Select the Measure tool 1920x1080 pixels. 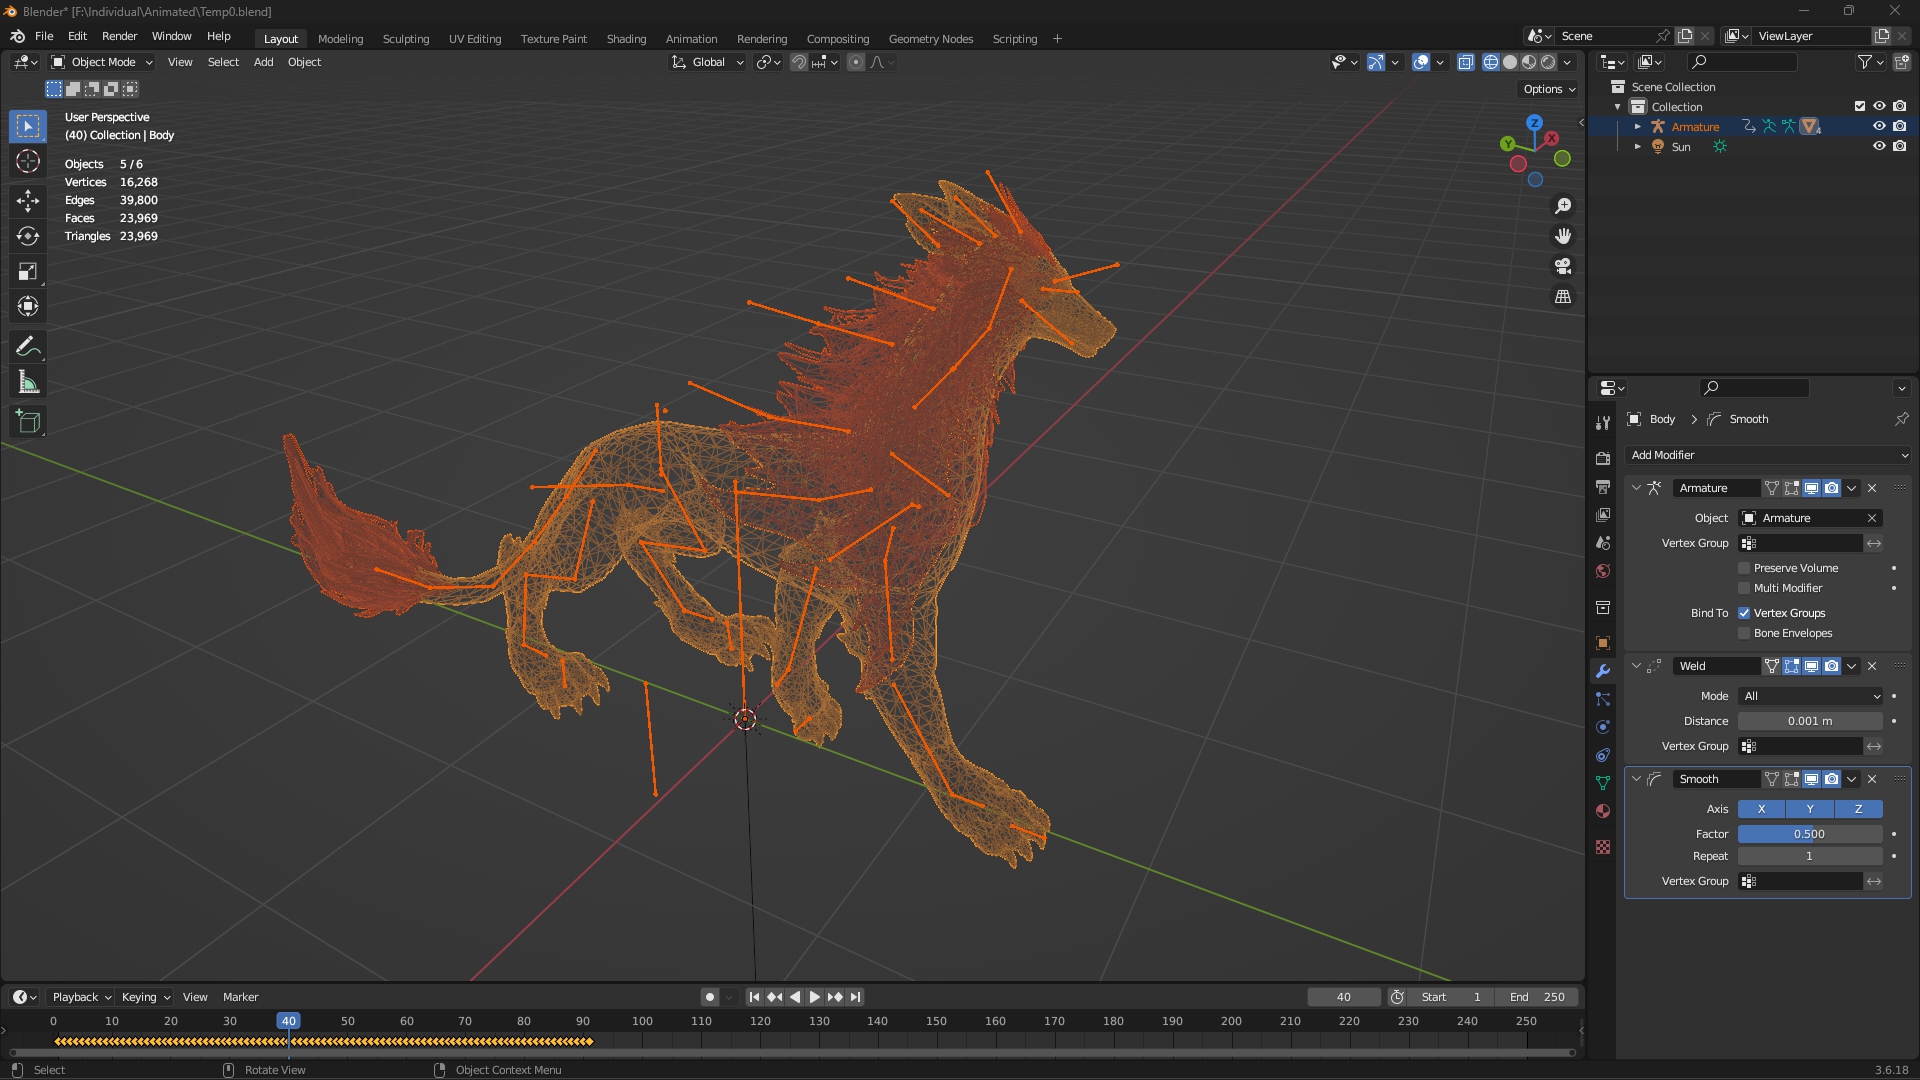click(28, 383)
